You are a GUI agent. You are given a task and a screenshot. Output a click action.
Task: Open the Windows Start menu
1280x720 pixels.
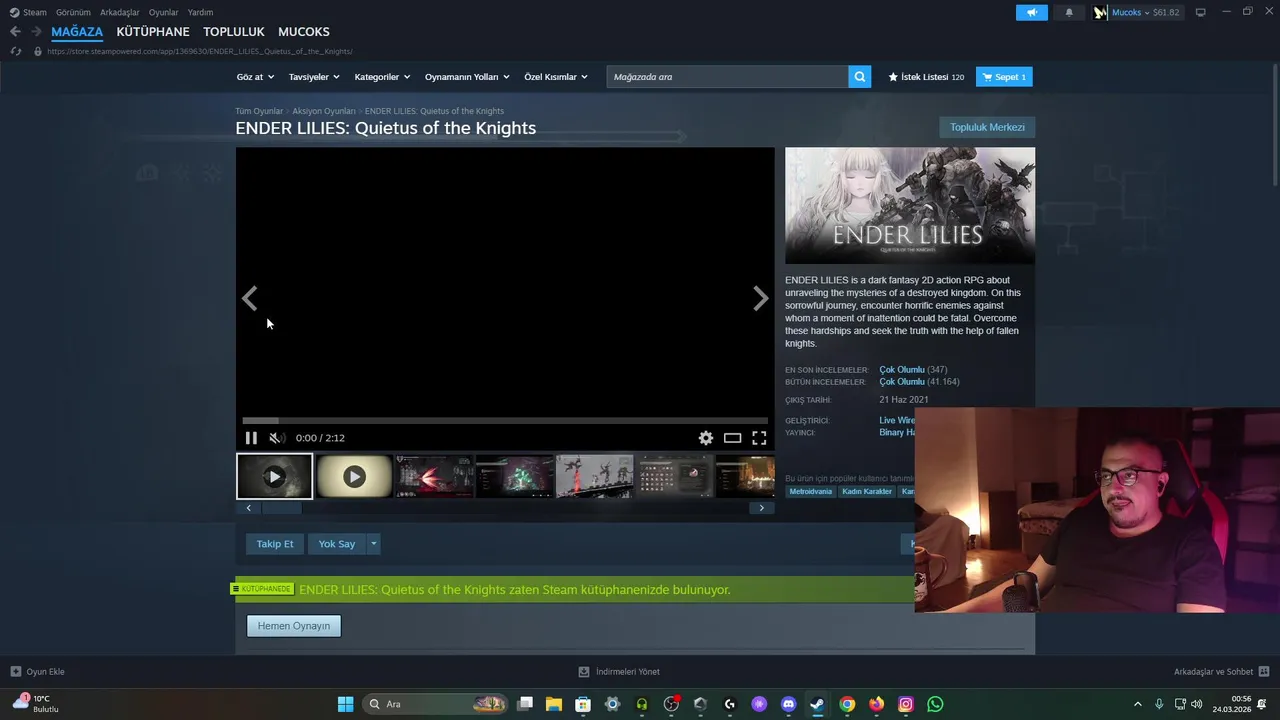click(345, 704)
